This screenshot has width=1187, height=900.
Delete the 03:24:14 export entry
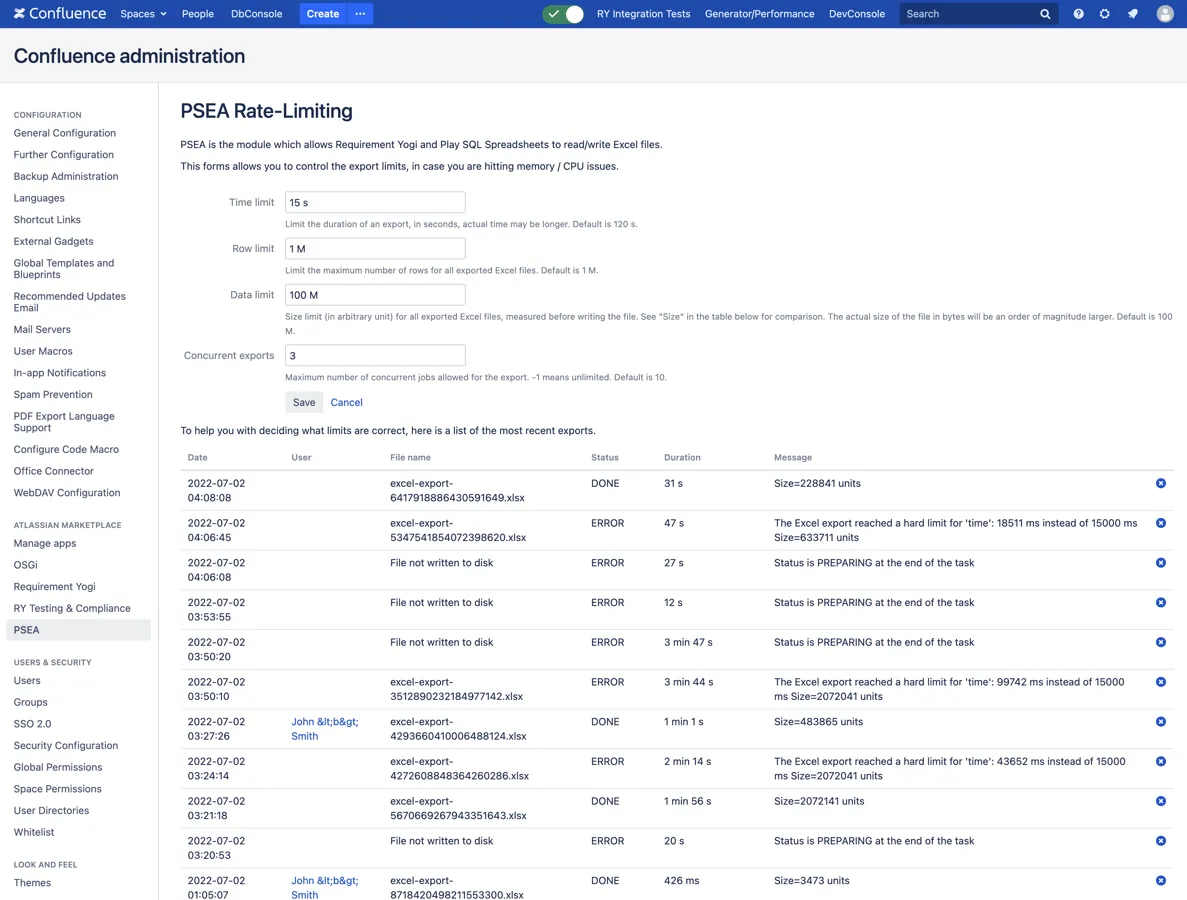(1161, 761)
